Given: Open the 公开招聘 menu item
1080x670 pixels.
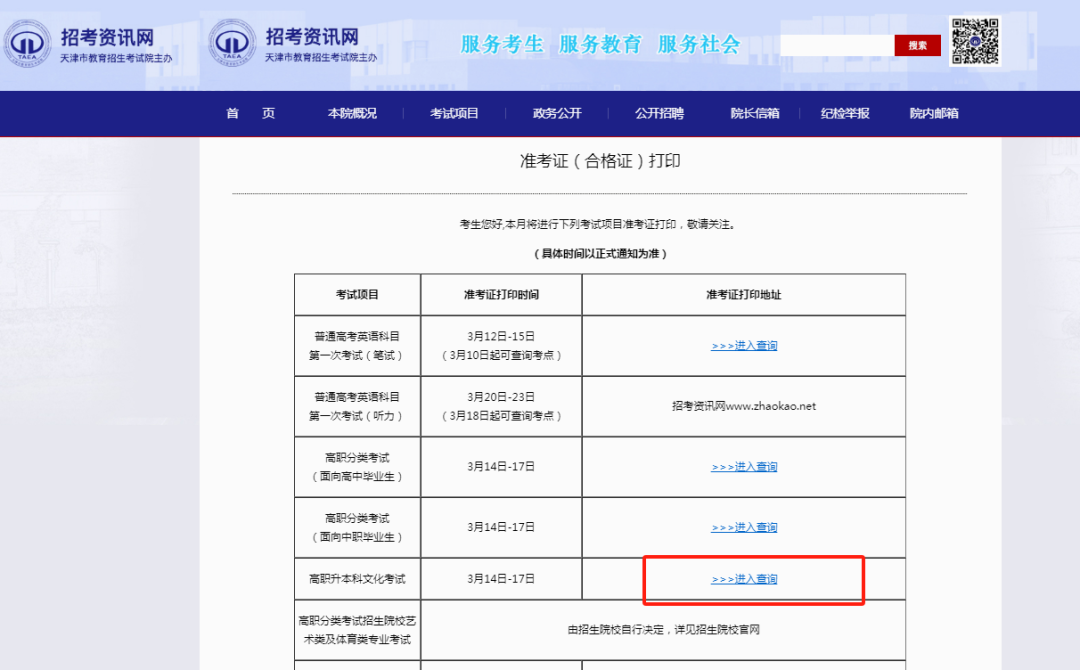Looking at the screenshot, I should click(x=659, y=113).
